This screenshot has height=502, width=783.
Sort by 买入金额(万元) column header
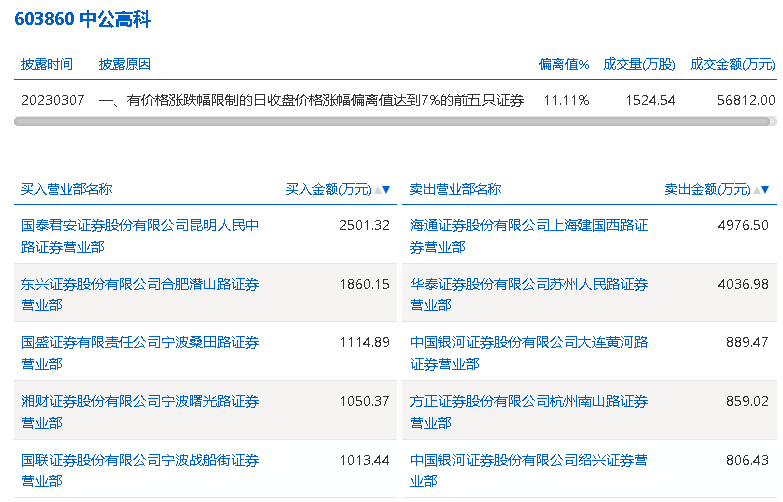tap(328, 189)
